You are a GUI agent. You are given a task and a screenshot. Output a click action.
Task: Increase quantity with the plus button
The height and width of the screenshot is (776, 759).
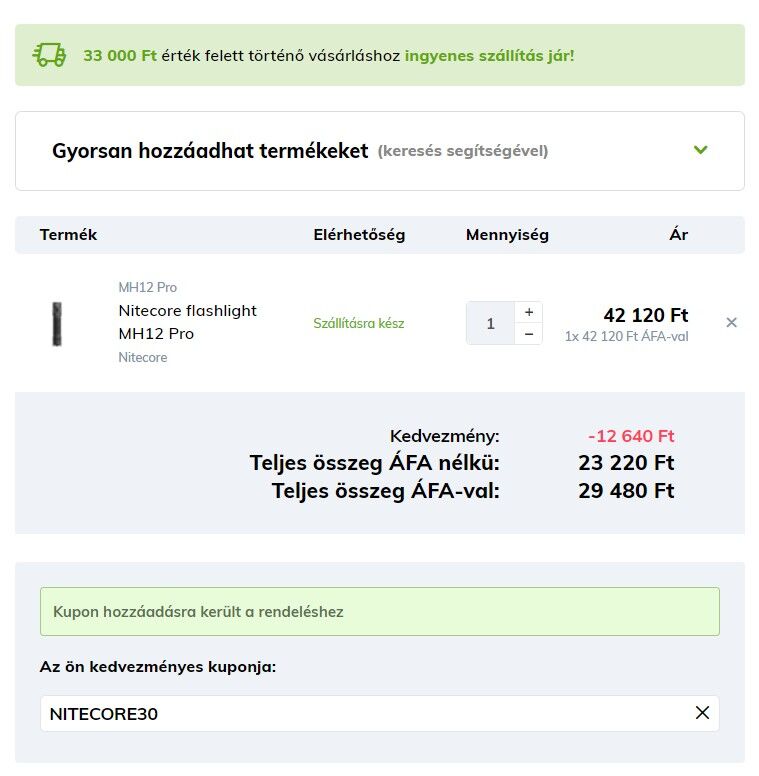[529, 312]
